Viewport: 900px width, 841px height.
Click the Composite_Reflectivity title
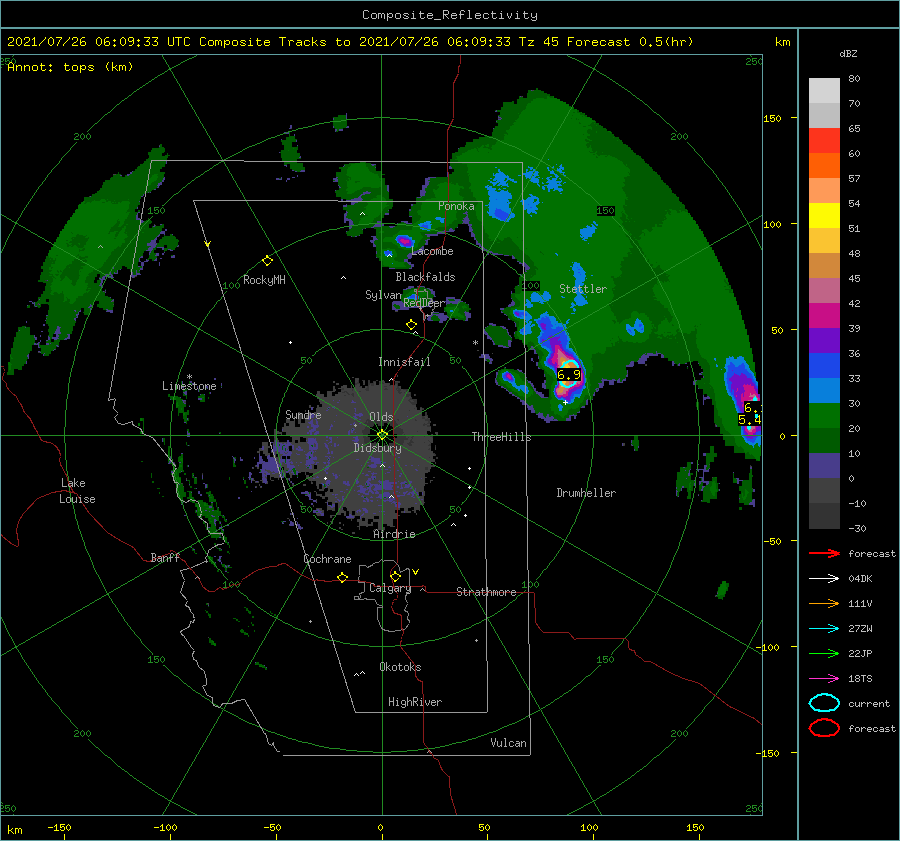click(450, 15)
